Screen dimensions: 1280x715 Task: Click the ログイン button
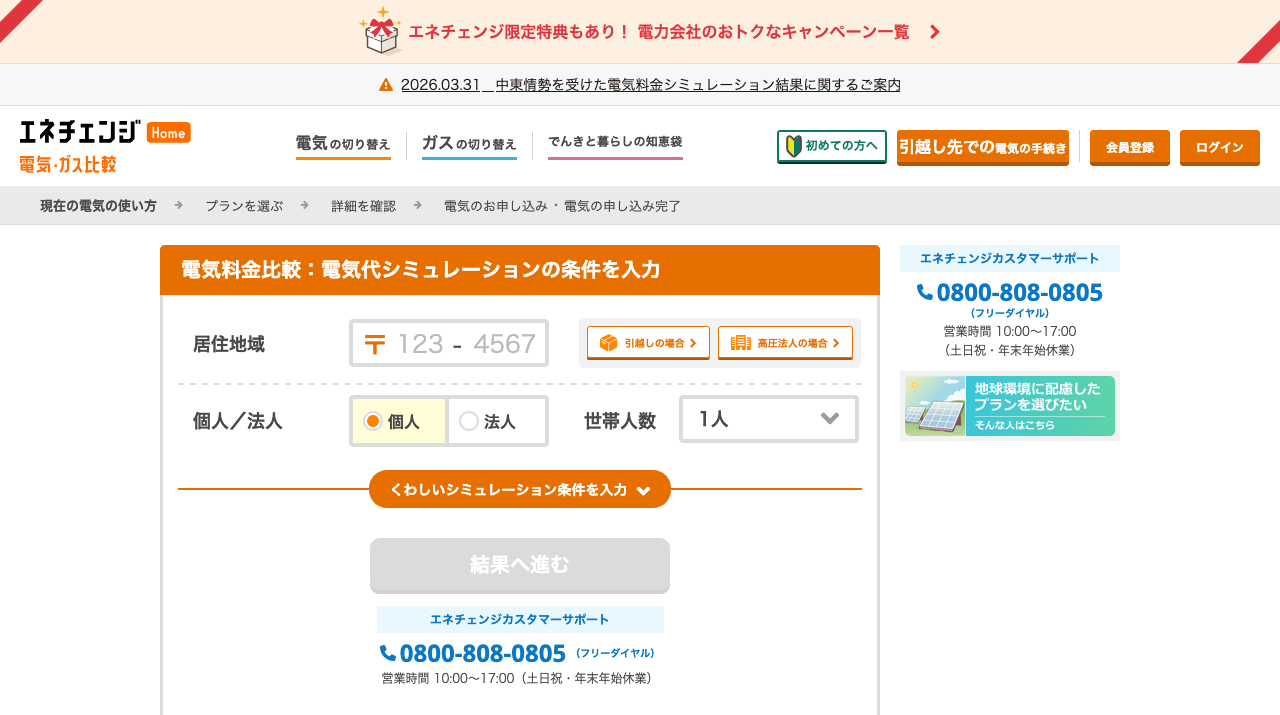(x=1220, y=147)
